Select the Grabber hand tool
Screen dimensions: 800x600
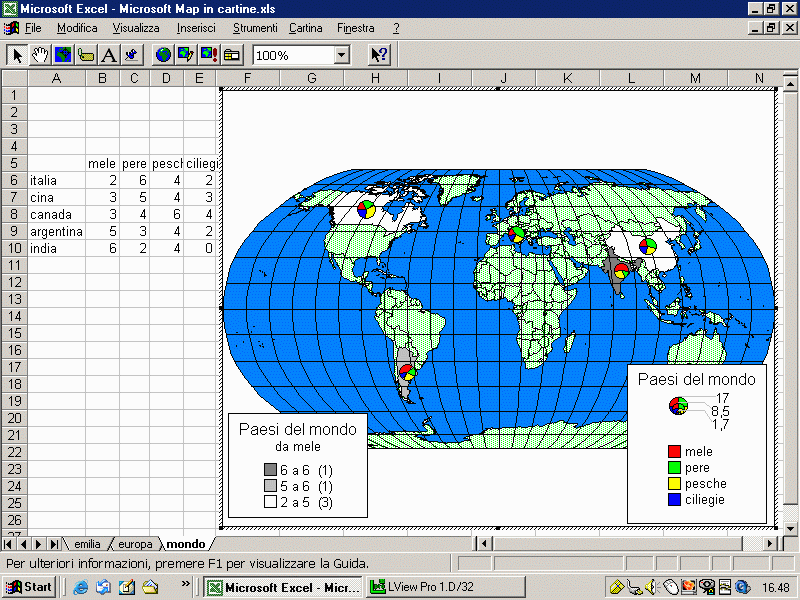[x=40, y=55]
